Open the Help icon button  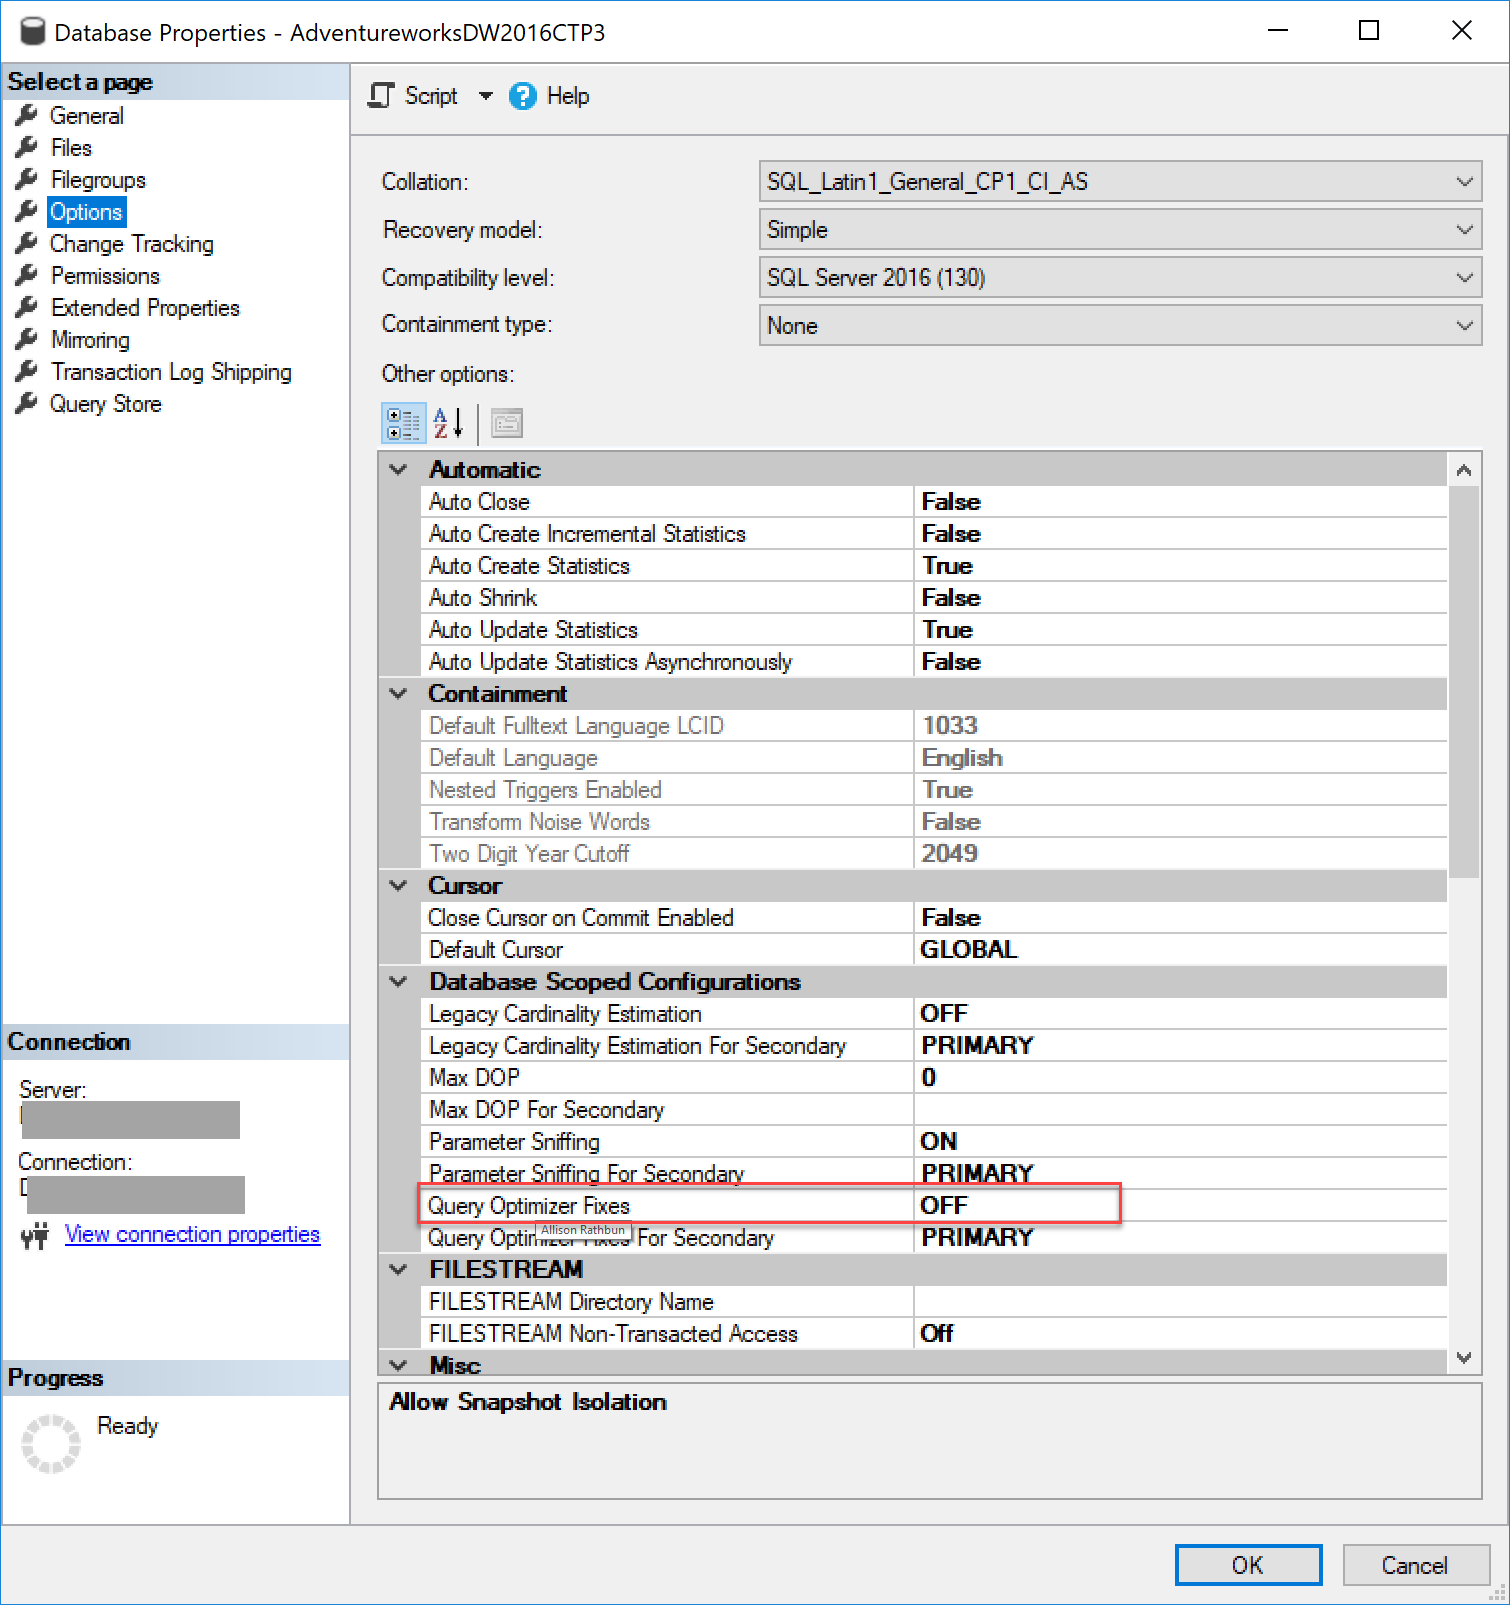click(x=523, y=96)
